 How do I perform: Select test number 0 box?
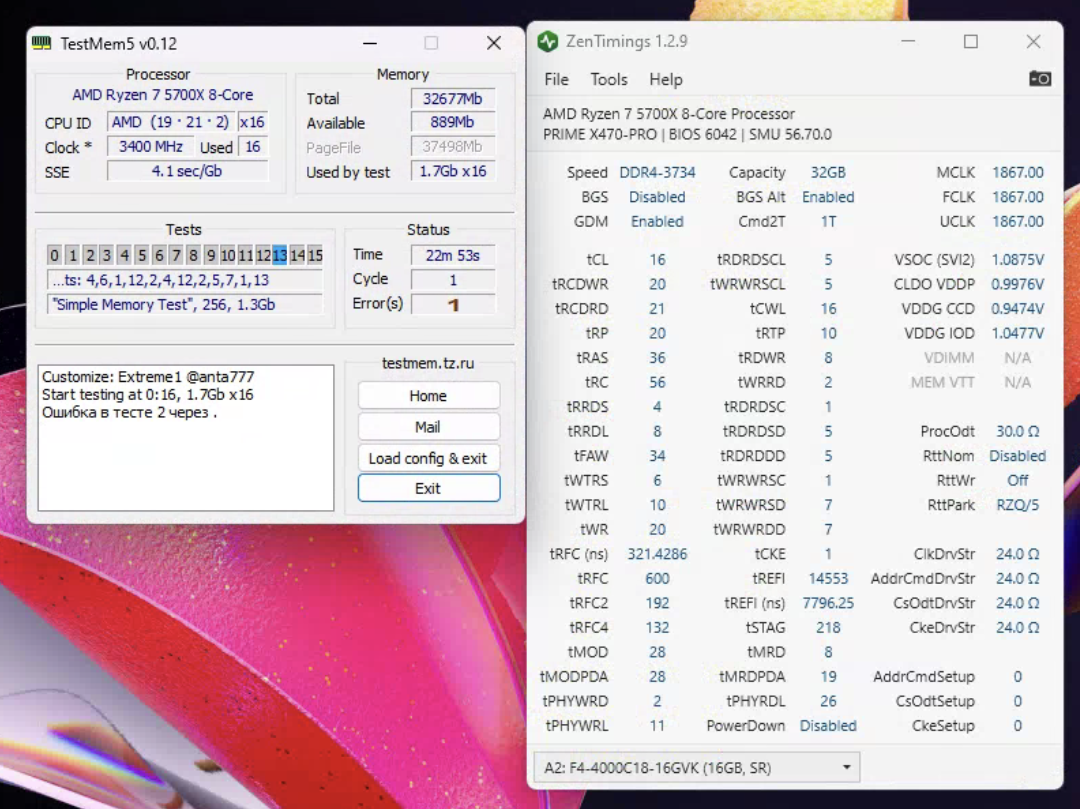click(54, 255)
